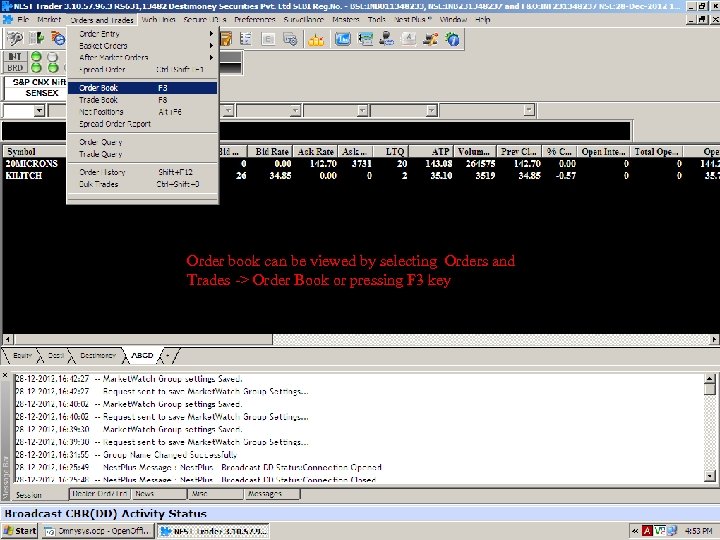The height and width of the screenshot is (540, 720).
Task: Click the Start button
Action: pos(20,531)
